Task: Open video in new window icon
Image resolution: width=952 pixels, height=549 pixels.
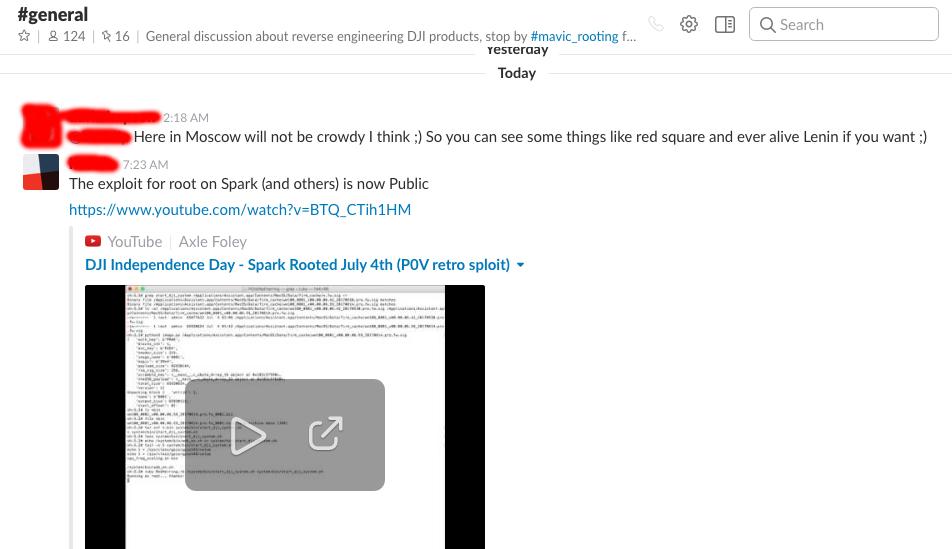Action: click(326, 434)
